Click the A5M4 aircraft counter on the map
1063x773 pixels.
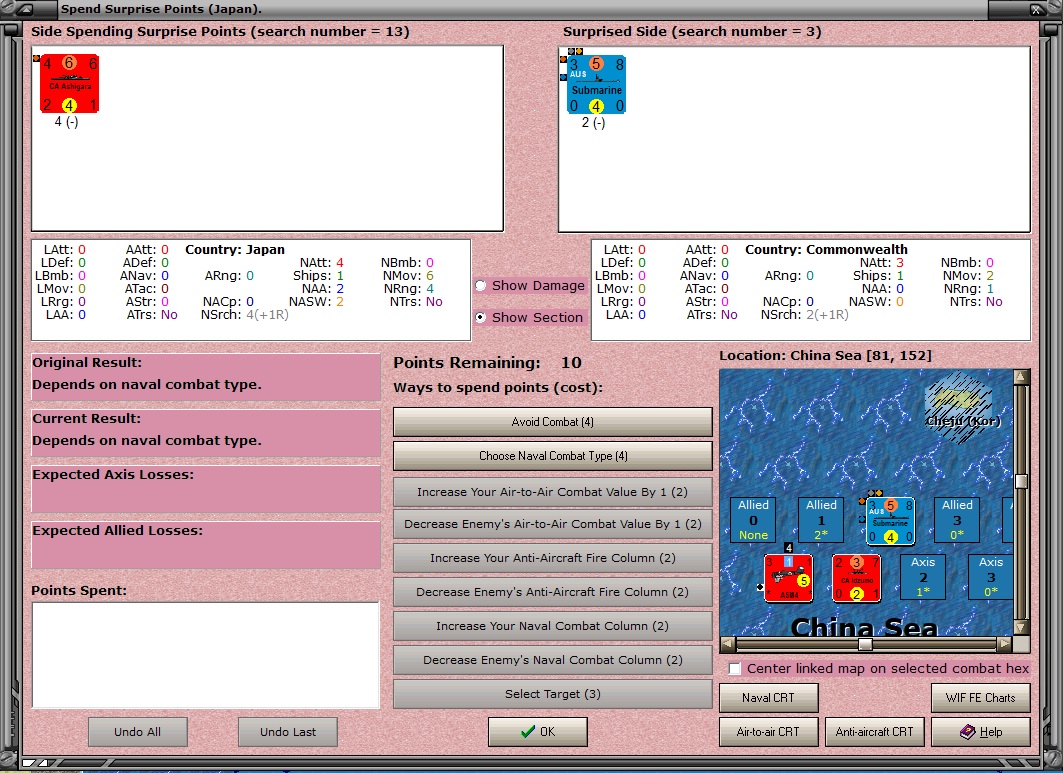(788, 578)
